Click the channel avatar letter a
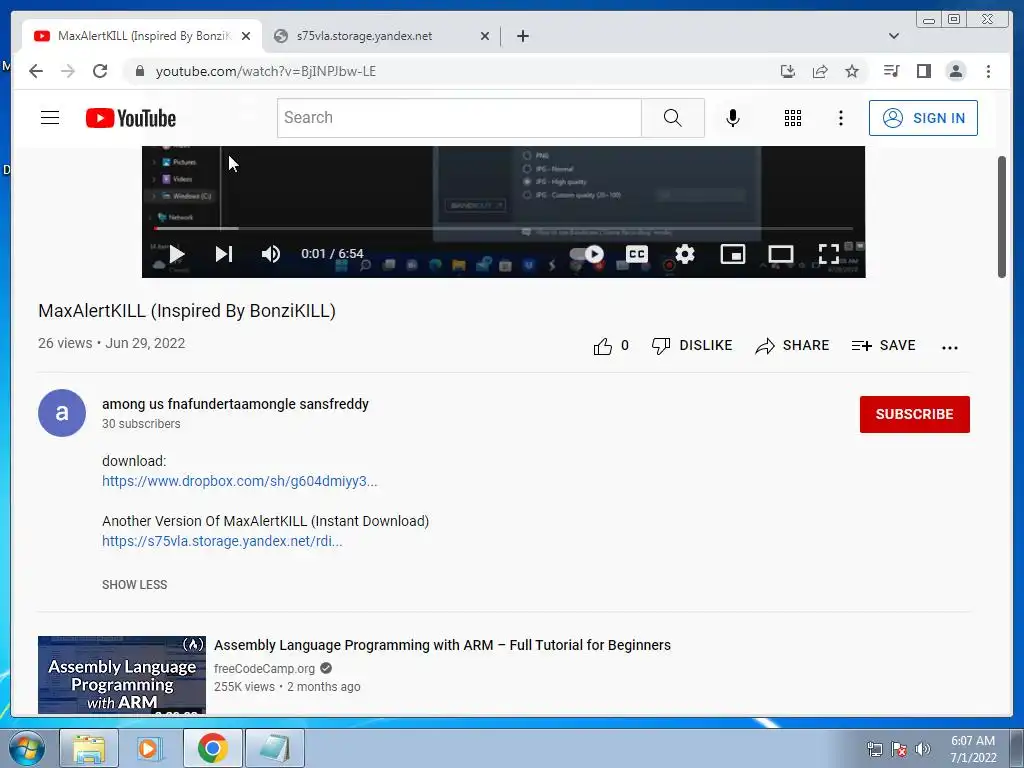The image size is (1024, 768). [x=62, y=413]
